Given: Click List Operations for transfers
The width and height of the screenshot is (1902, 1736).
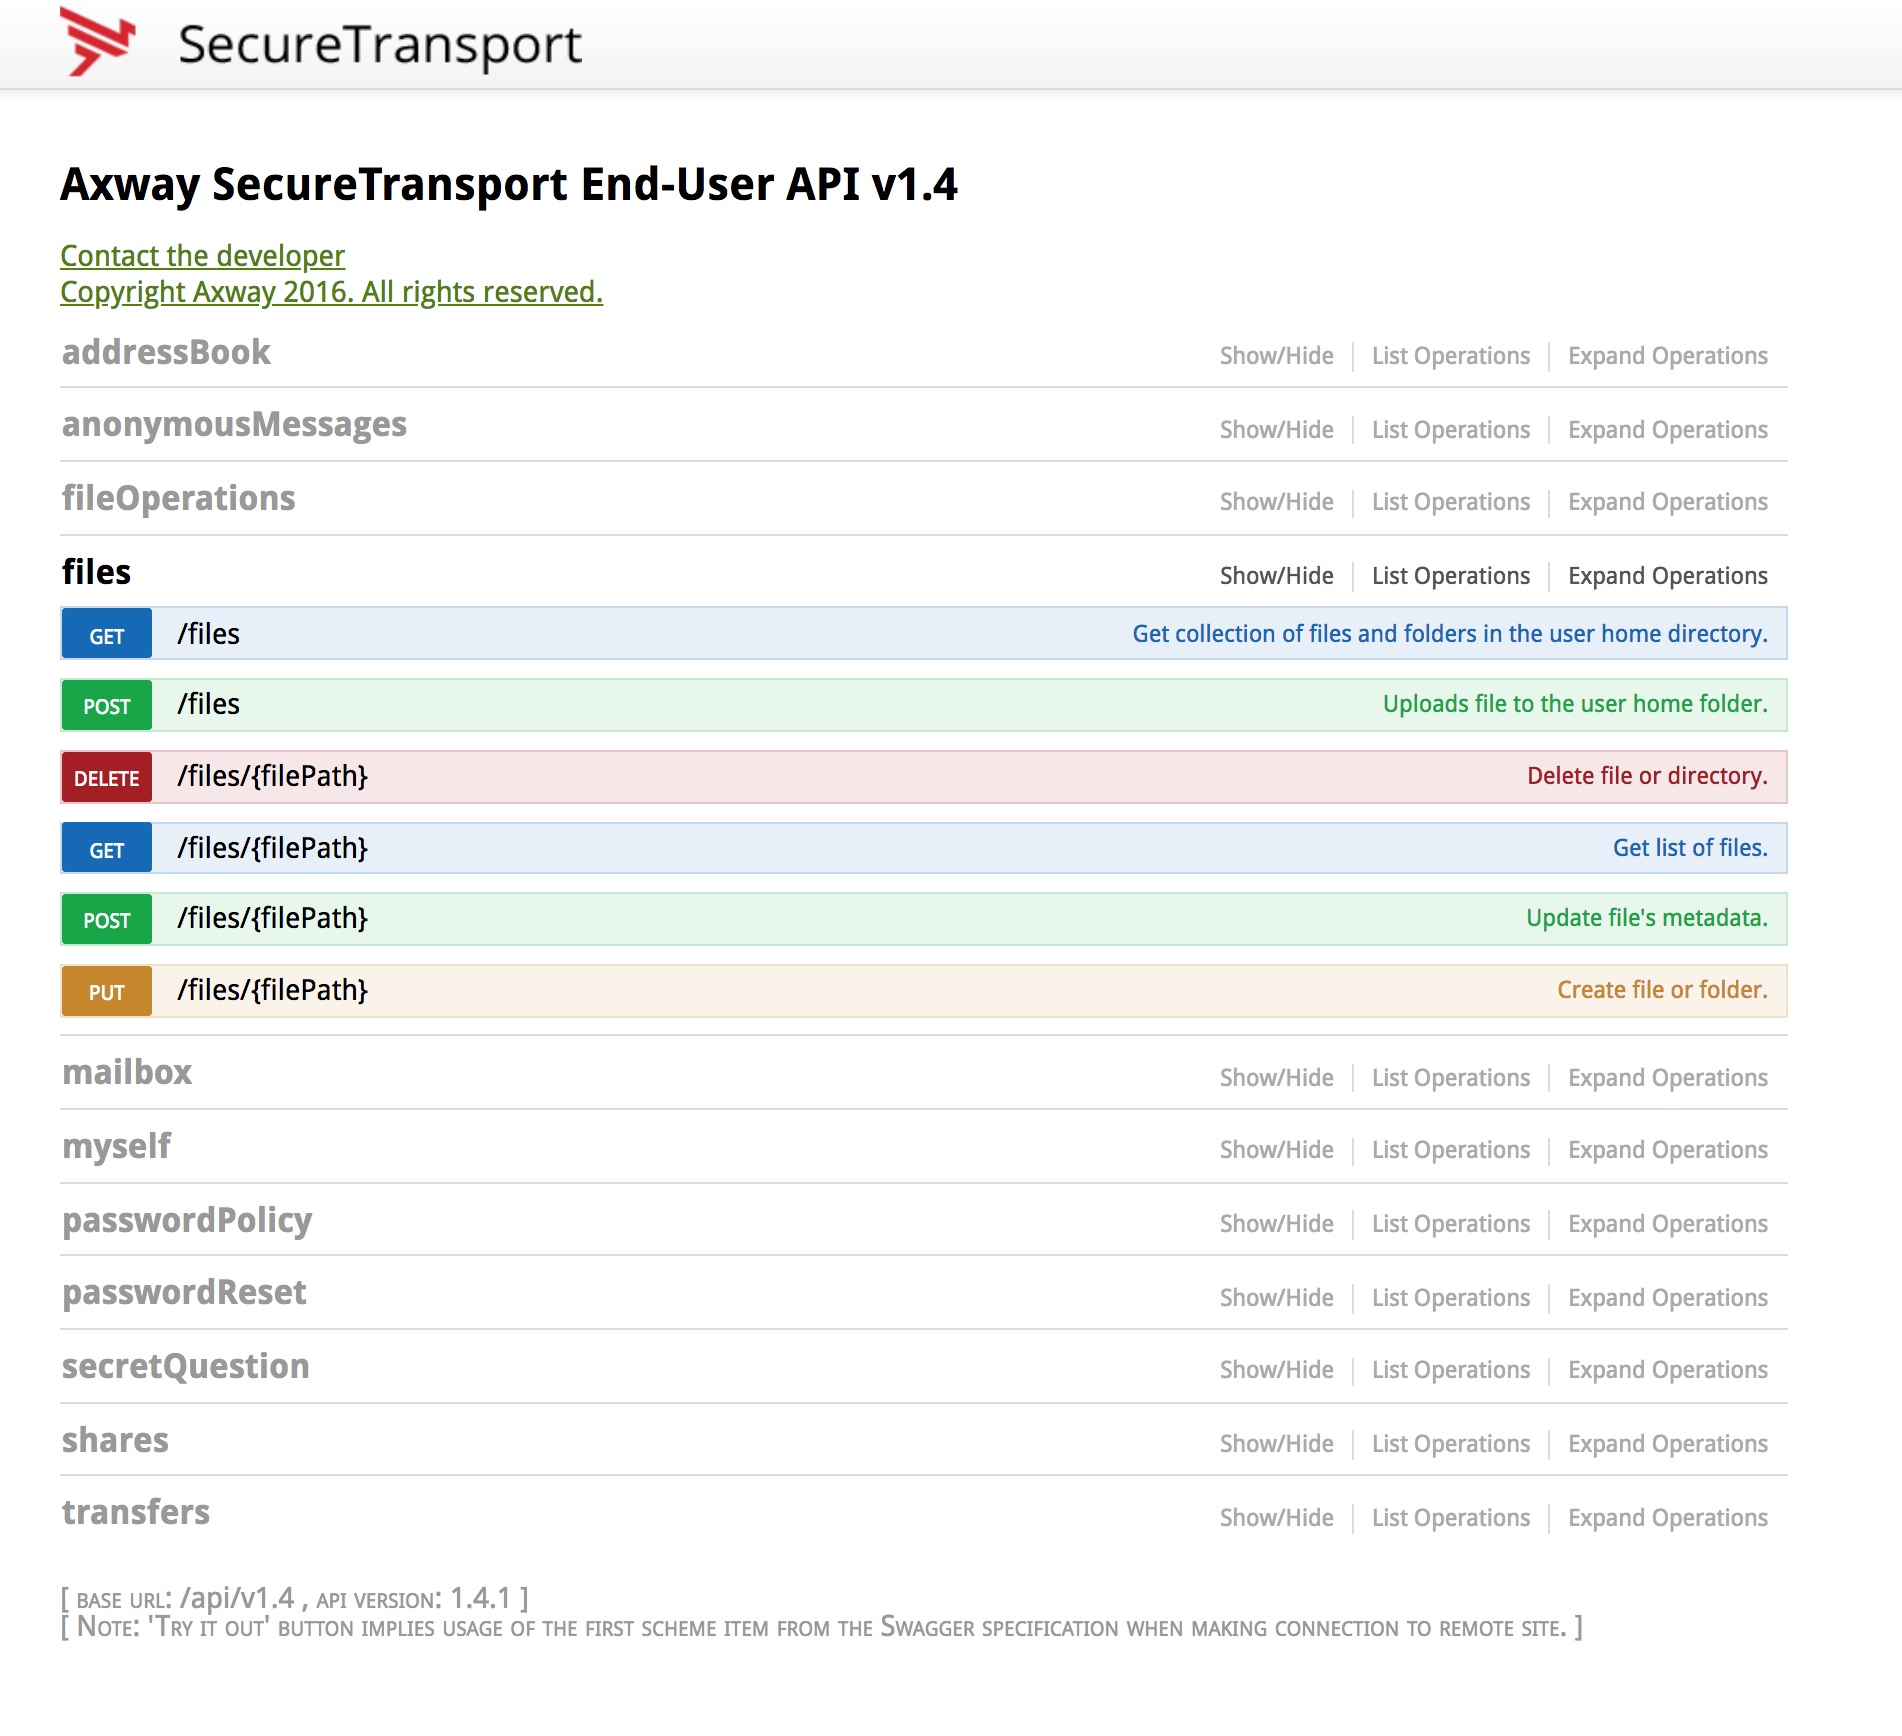Looking at the screenshot, I should point(1450,1518).
